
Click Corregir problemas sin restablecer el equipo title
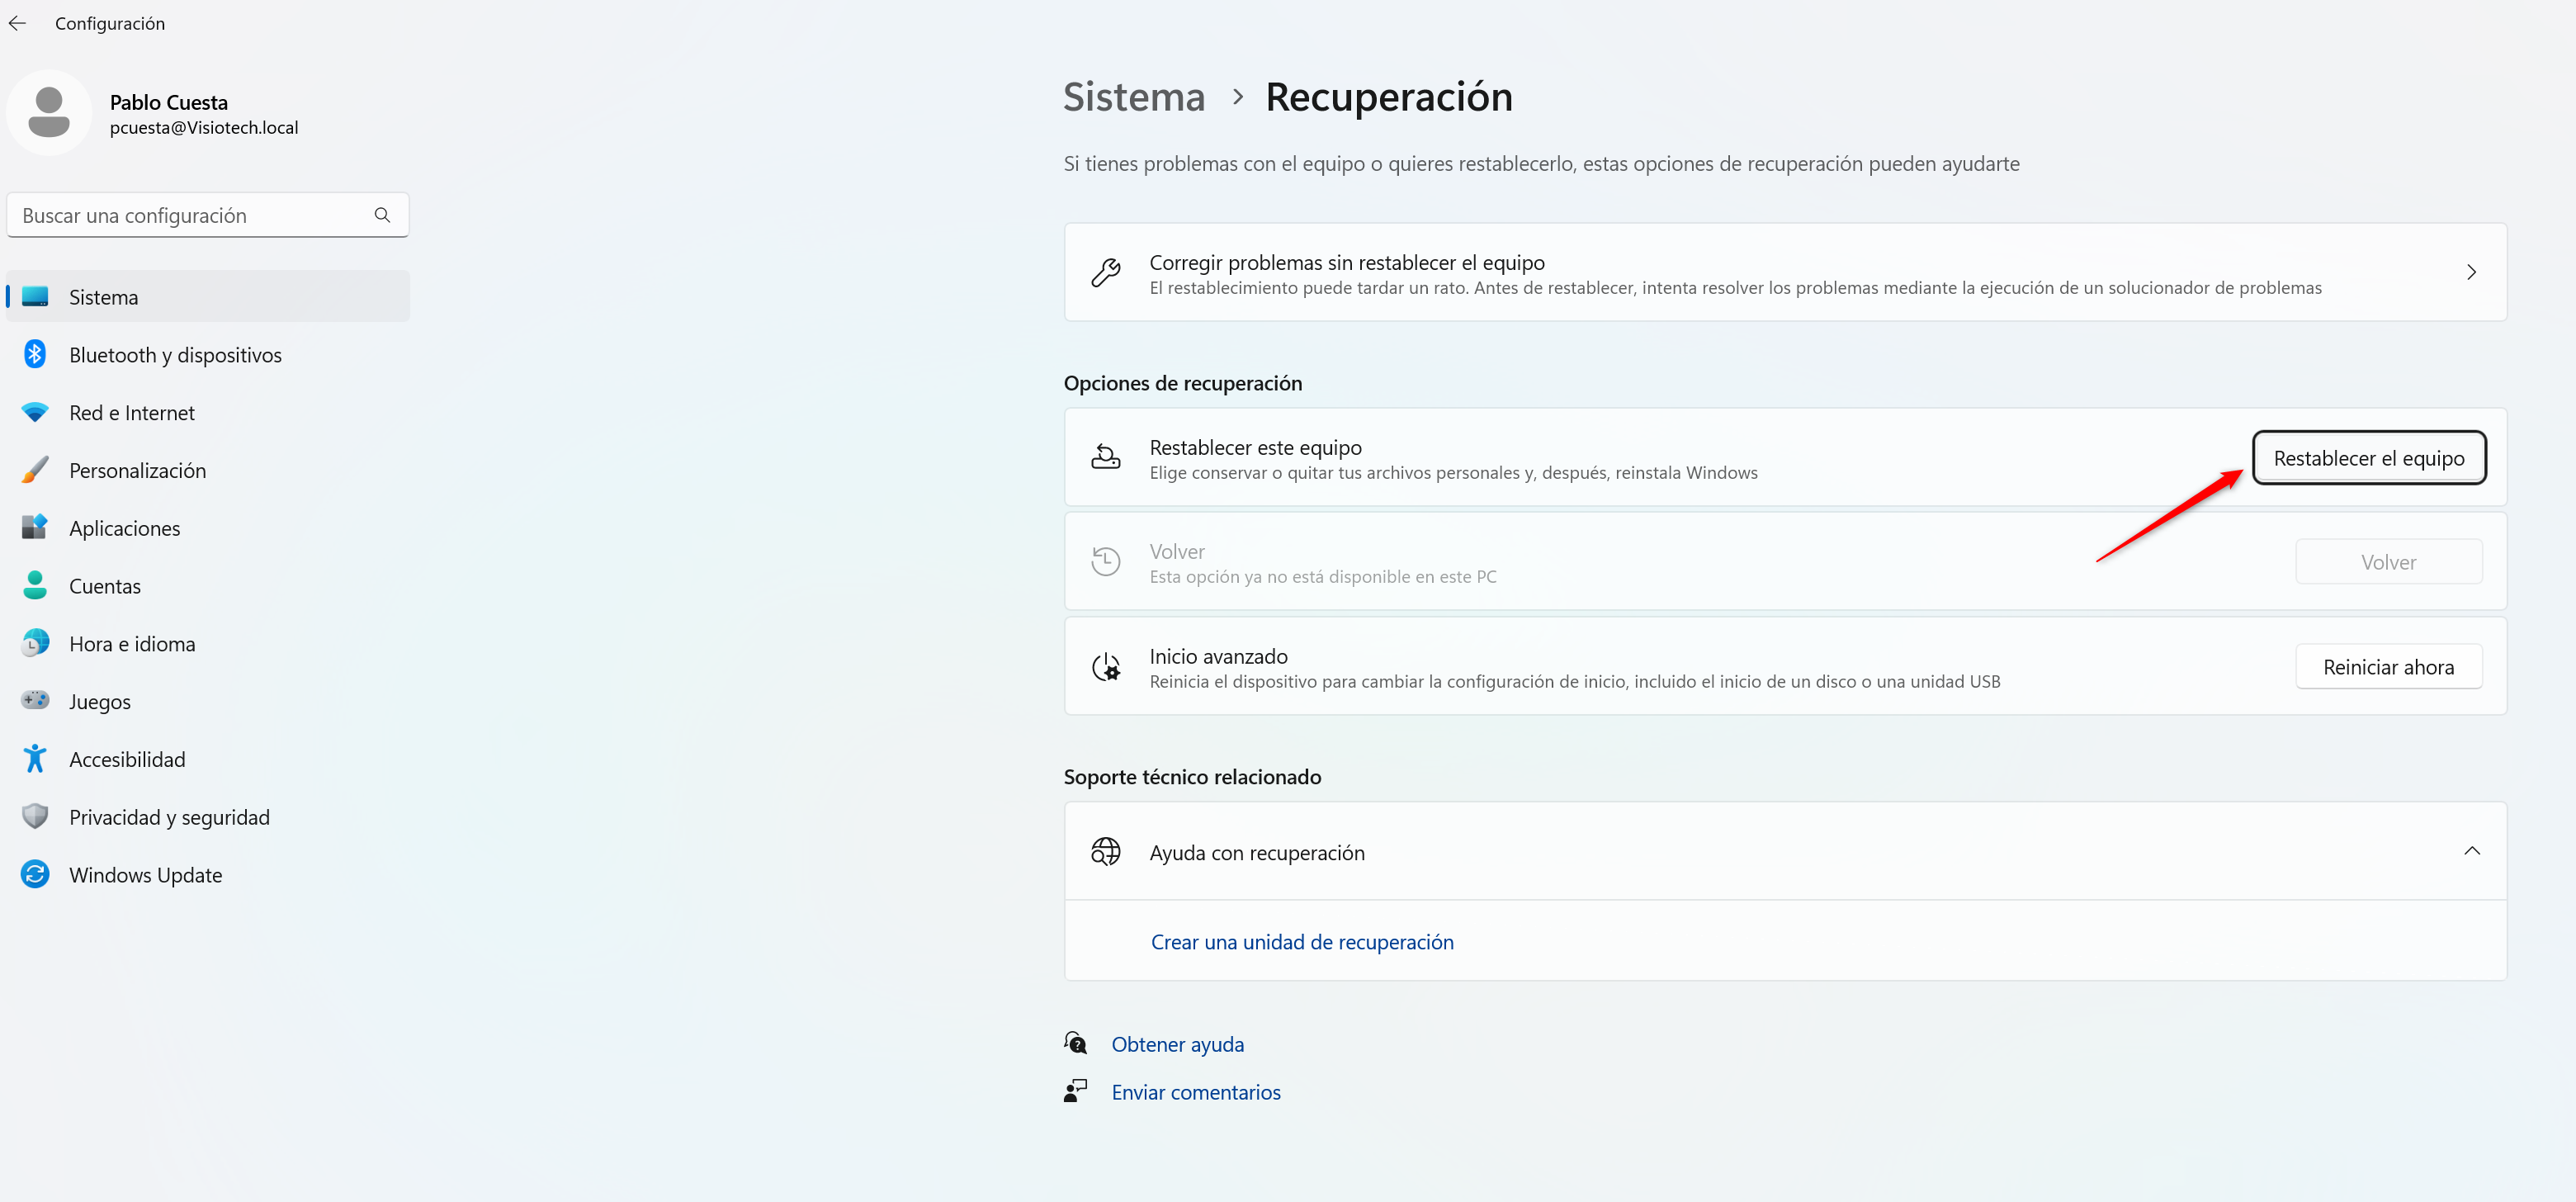(x=1346, y=262)
